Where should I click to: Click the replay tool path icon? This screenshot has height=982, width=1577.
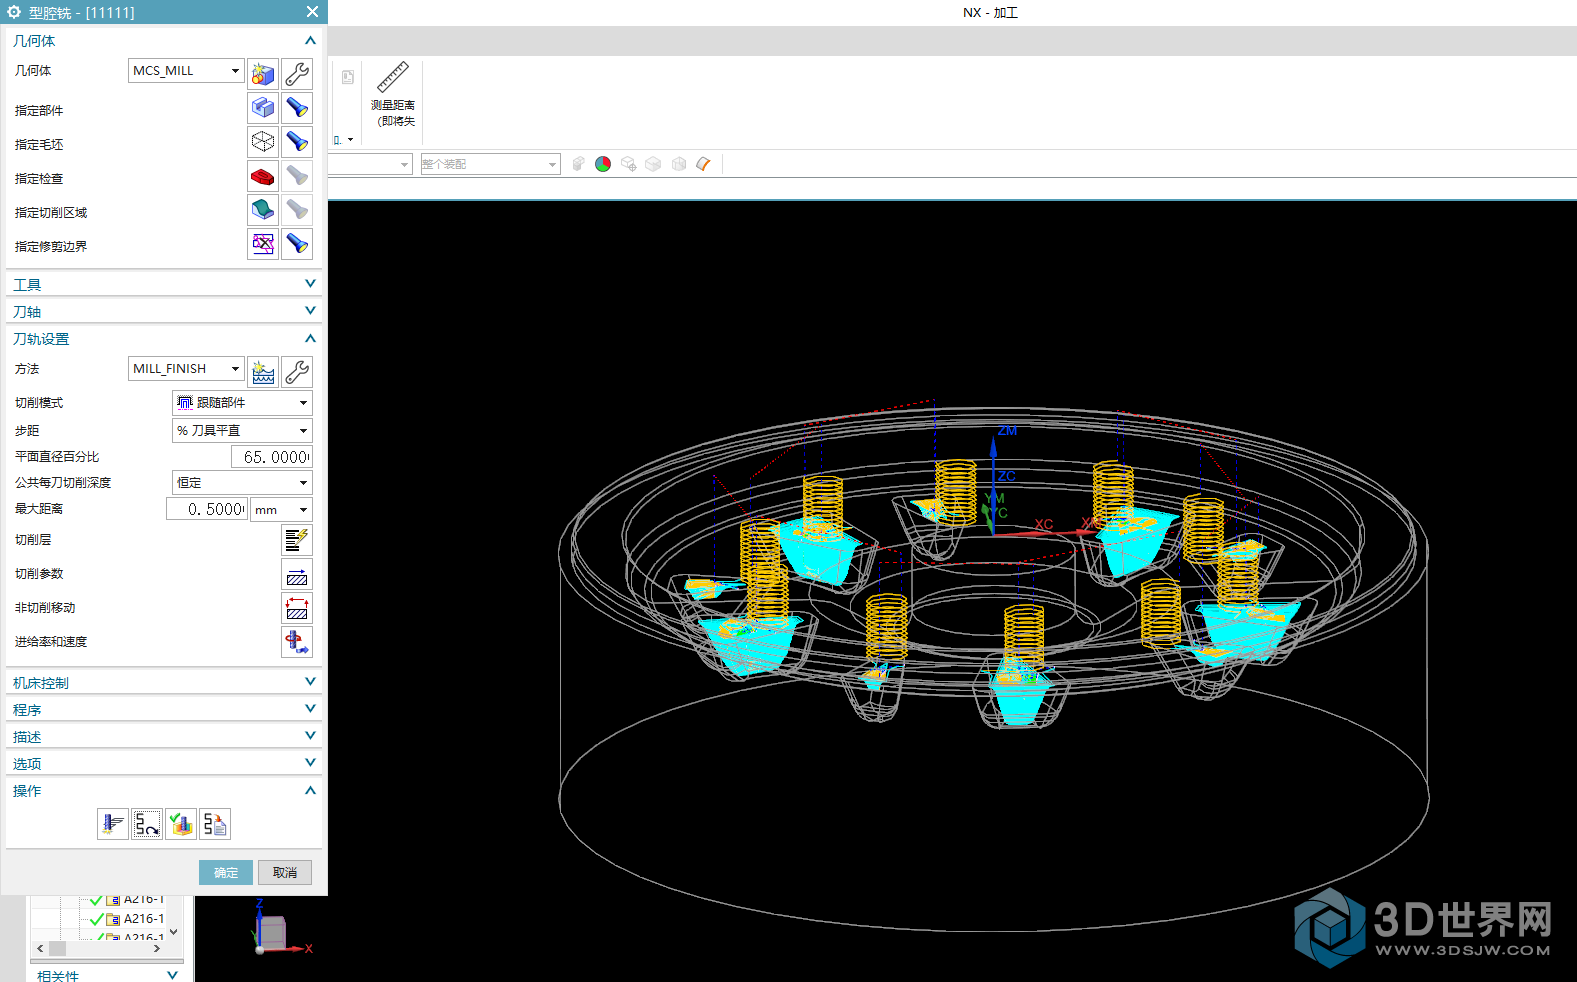[x=147, y=824]
